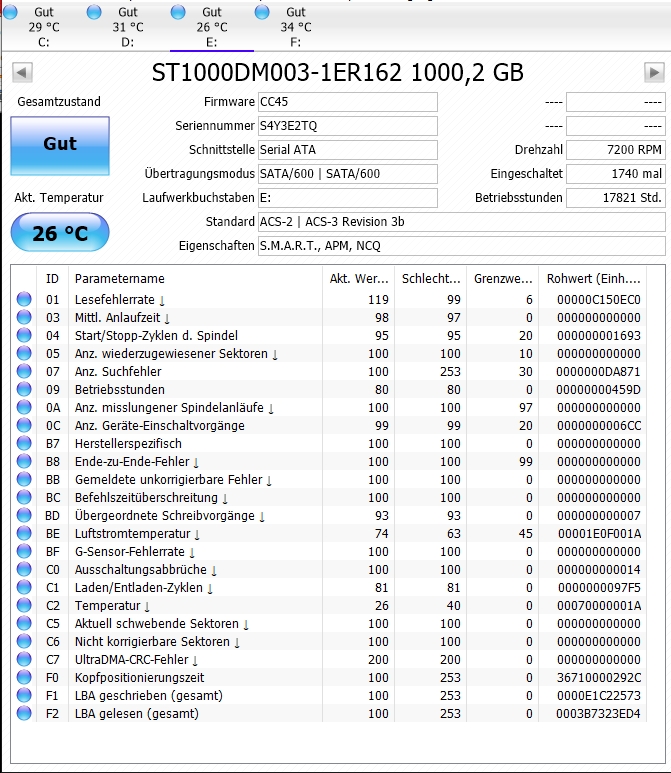Click status orb of Ende-zu-Ende-Fehler row
This screenshot has height=773, width=671.
(24, 461)
